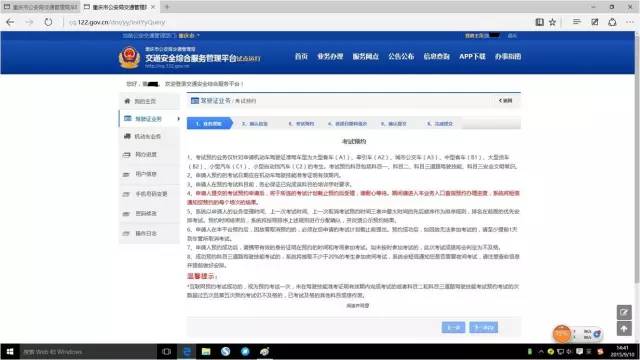Viewport: 640px width, 360px height.
Task: Expand the driver license business submenu arrow
Action: [178, 119]
